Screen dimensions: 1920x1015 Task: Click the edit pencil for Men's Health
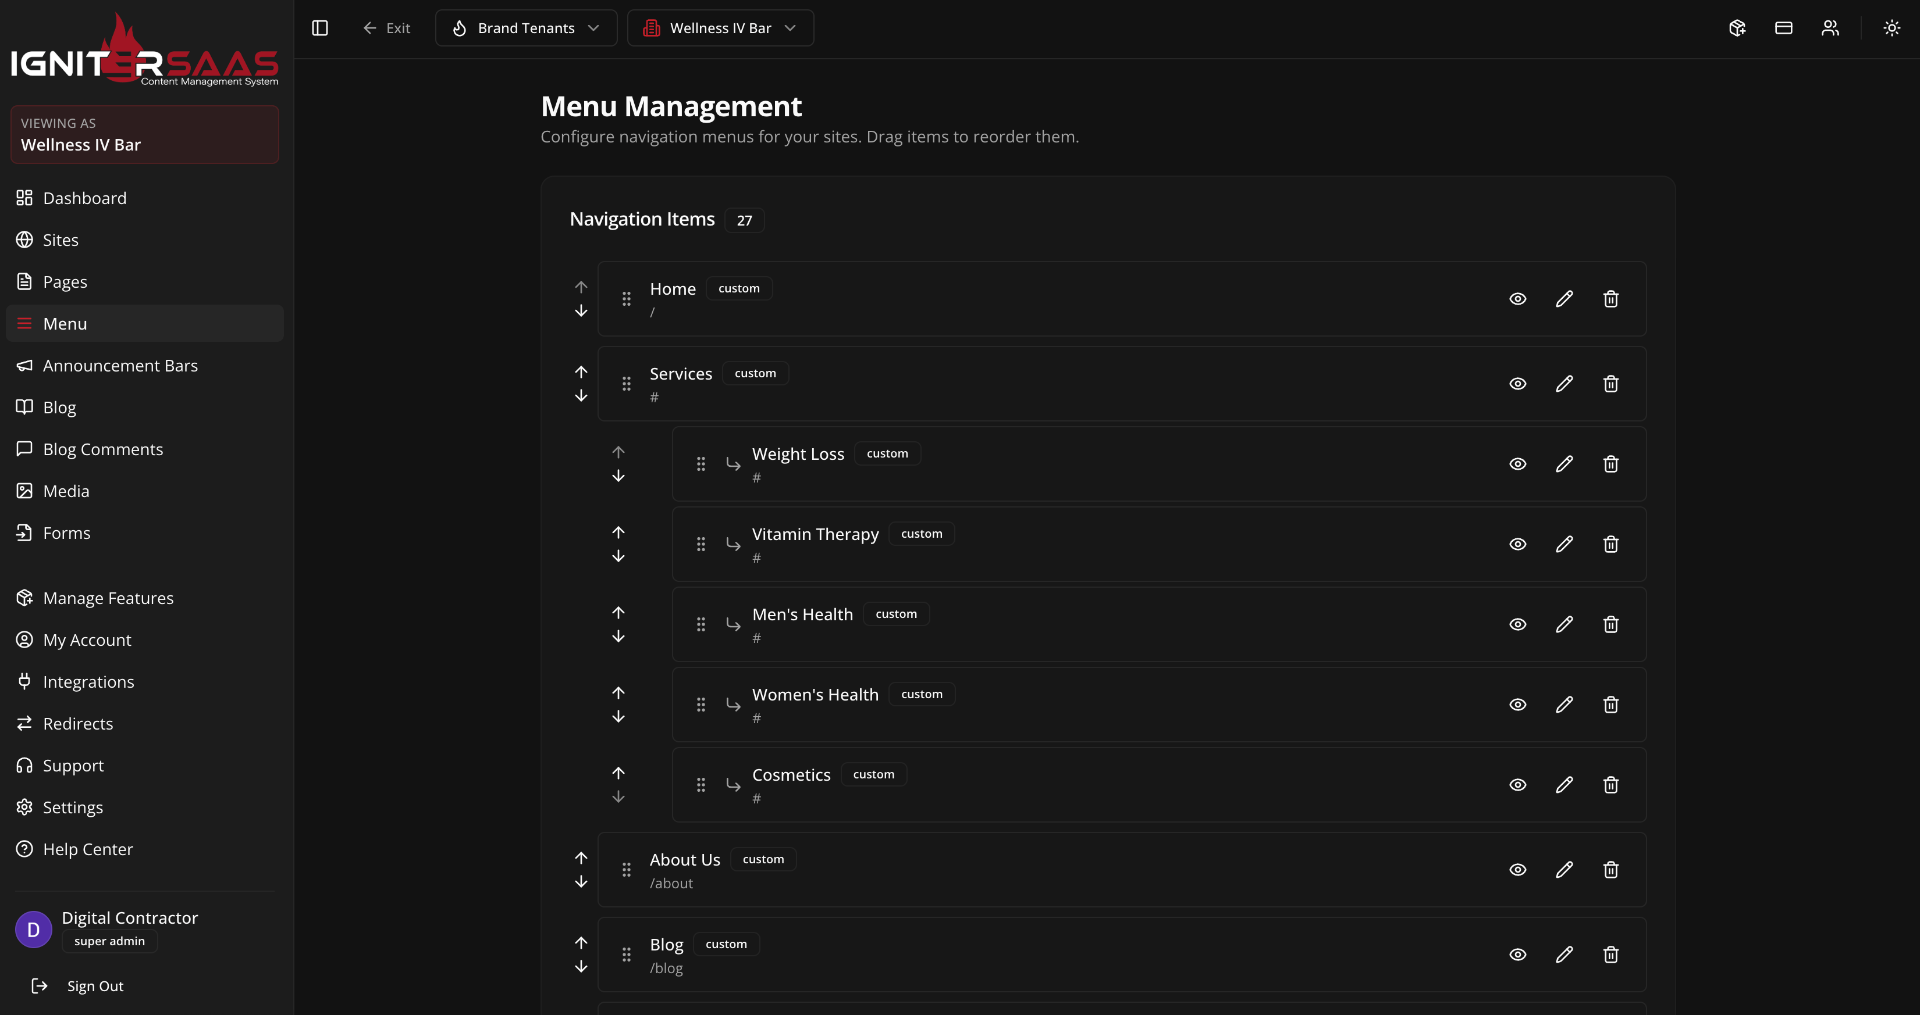(1564, 624)
